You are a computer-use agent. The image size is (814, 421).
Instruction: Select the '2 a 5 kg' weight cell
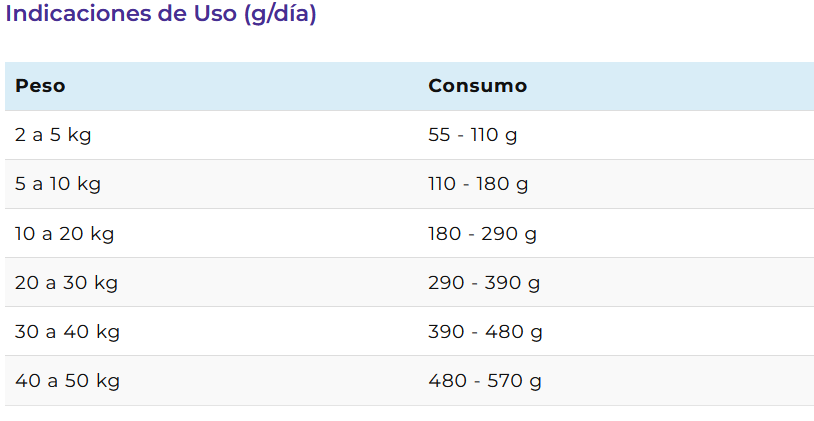(x=53, y=135)
